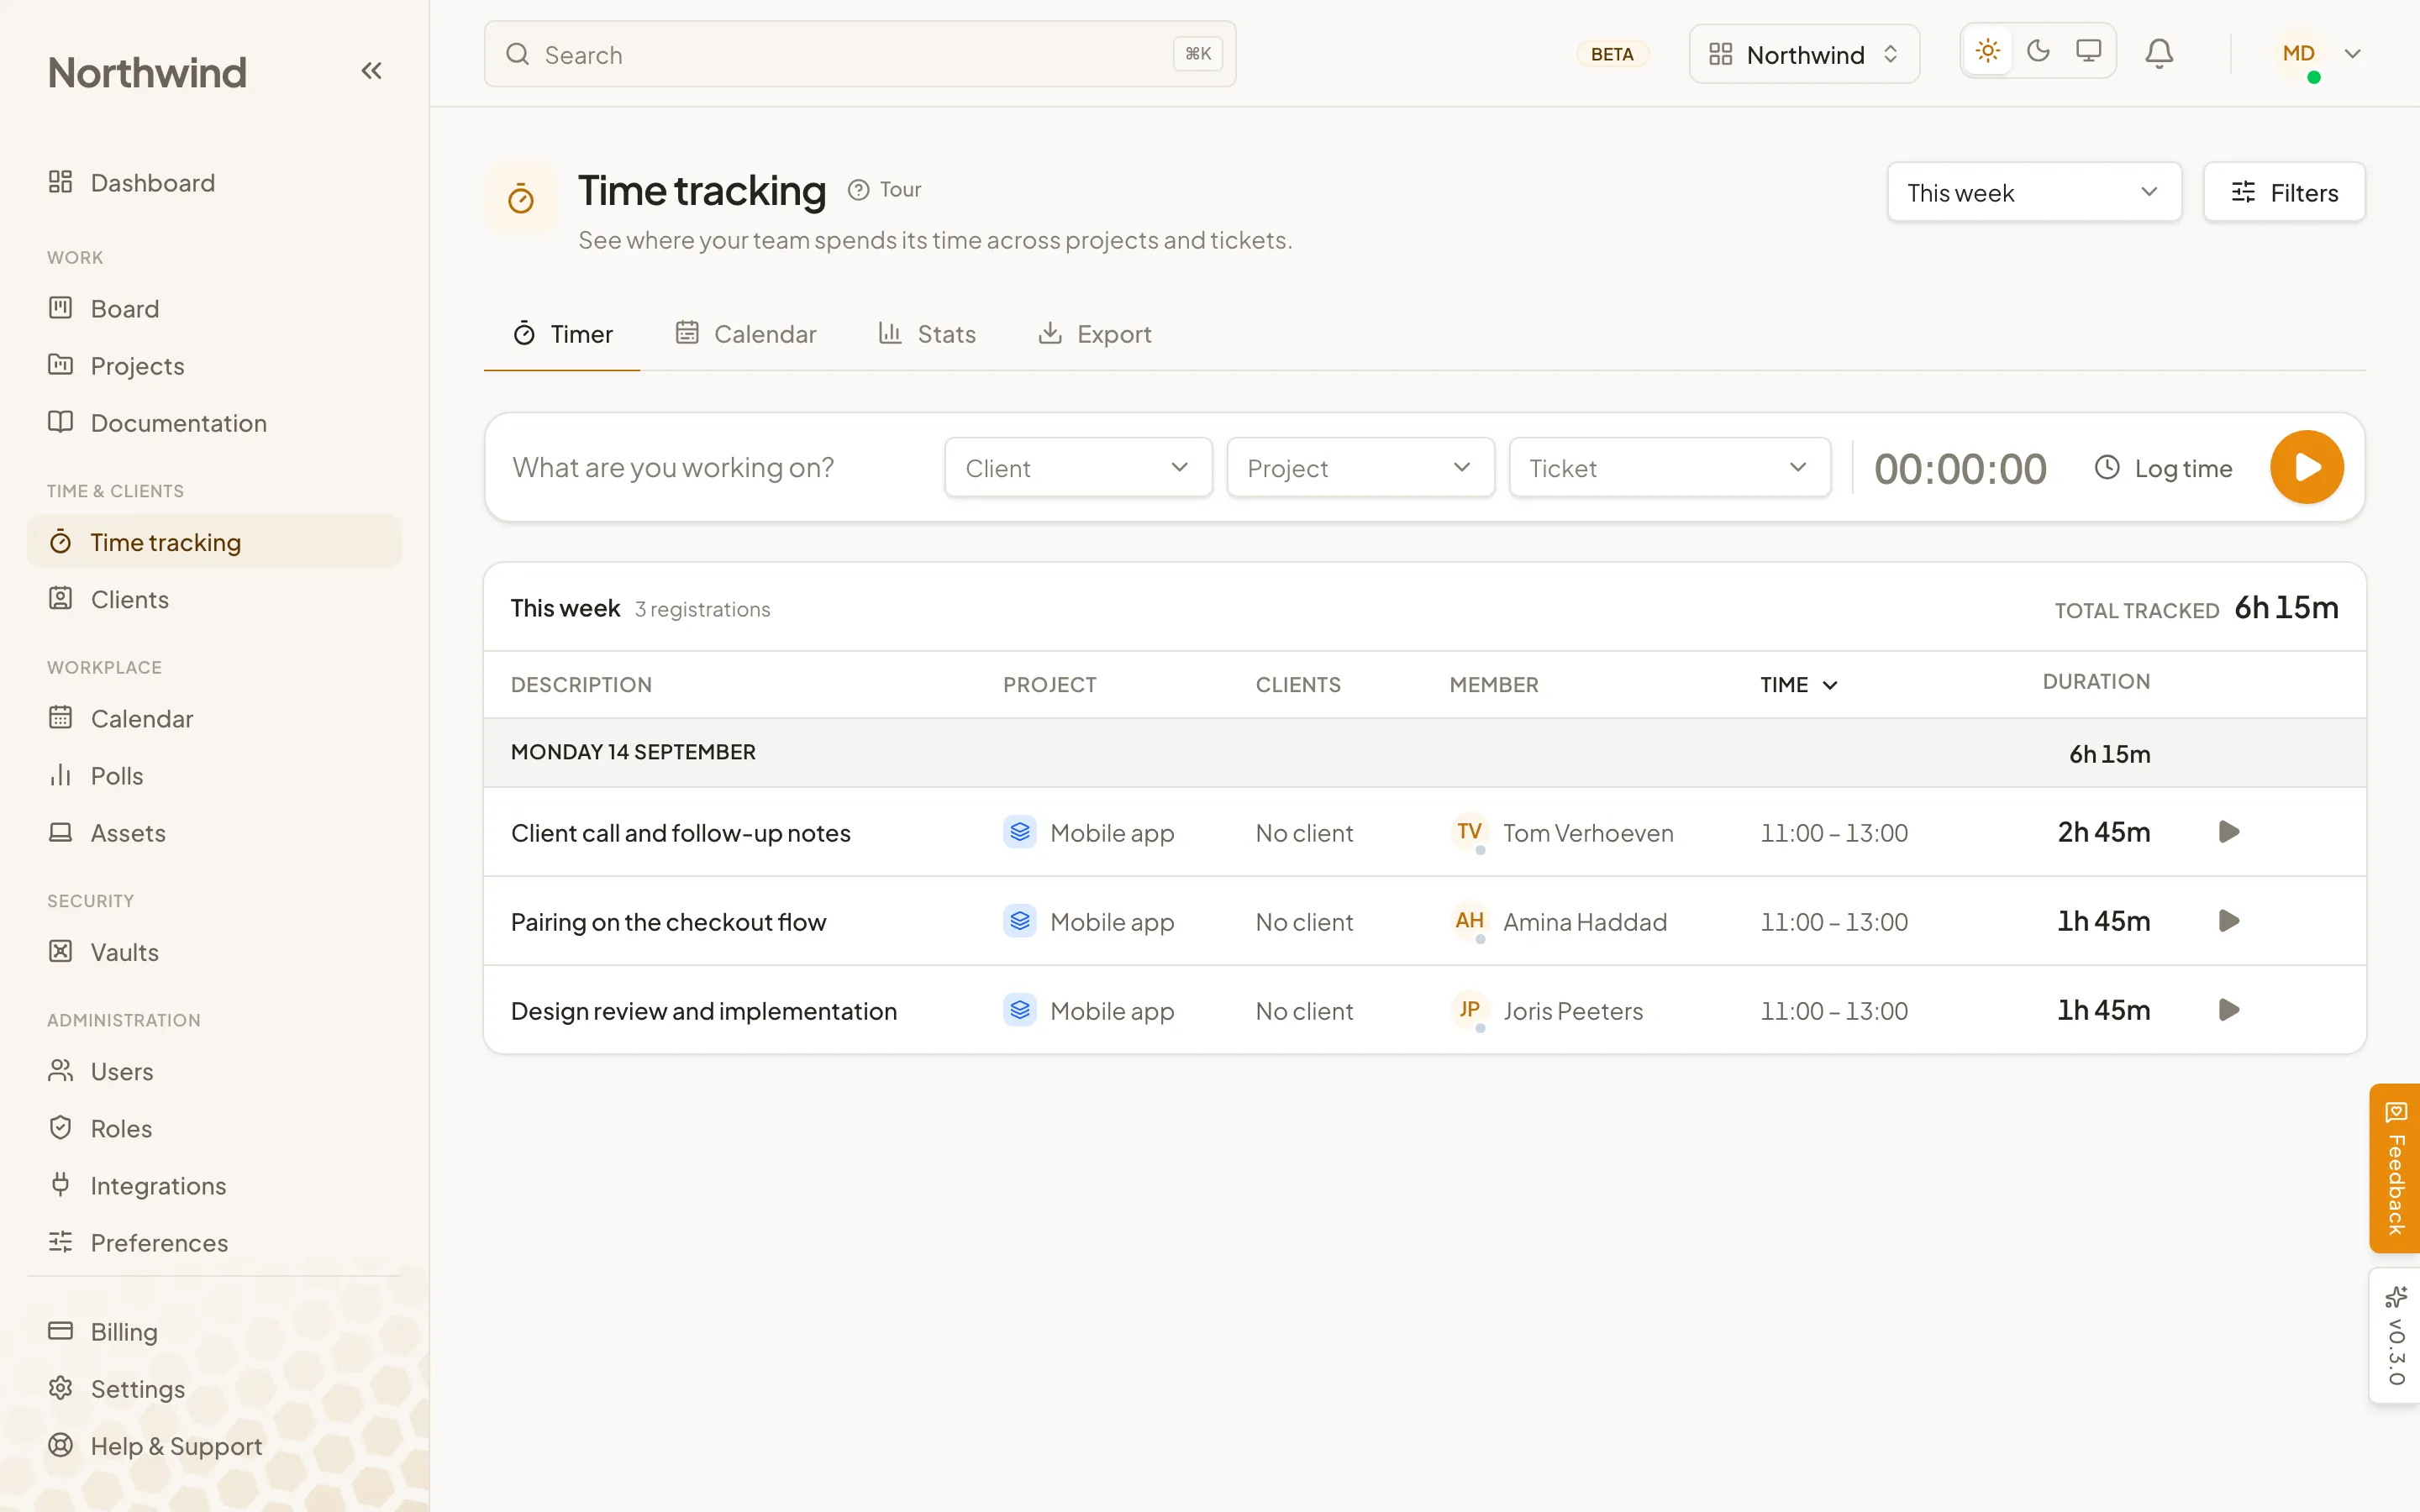Resume timer for Design review and implementation
Image resolution: width=2420 pixels, height=1512 pixels.
pos(2228,1010)
